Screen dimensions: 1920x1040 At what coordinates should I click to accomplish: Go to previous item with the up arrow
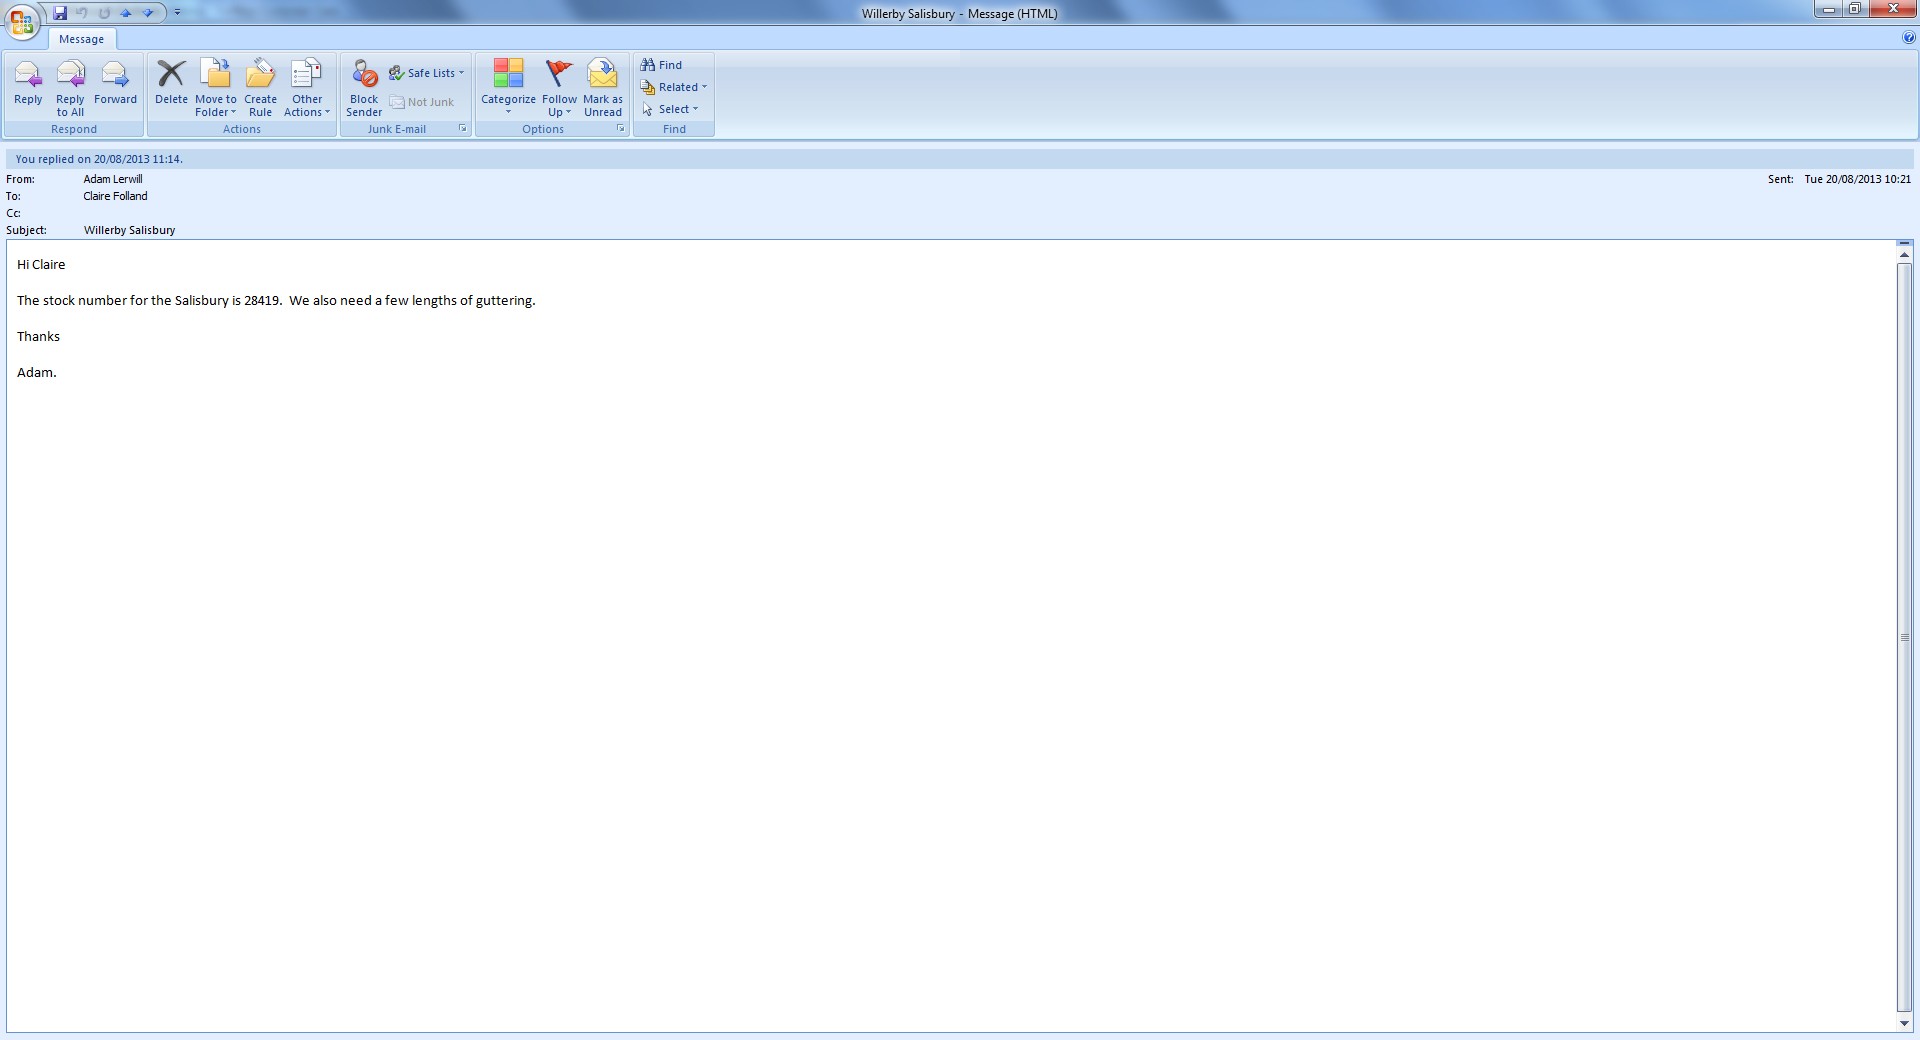coord(126,13)
